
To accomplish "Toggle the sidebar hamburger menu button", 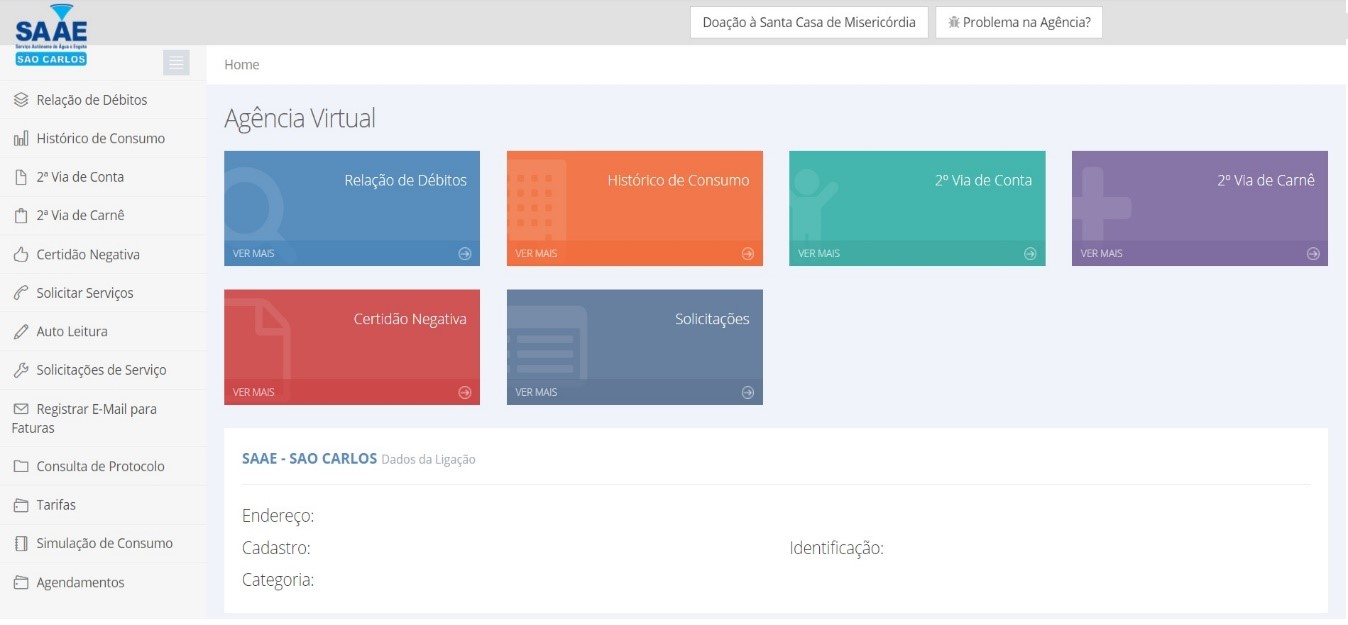I will pyautogui.click(x=176, y=62).
